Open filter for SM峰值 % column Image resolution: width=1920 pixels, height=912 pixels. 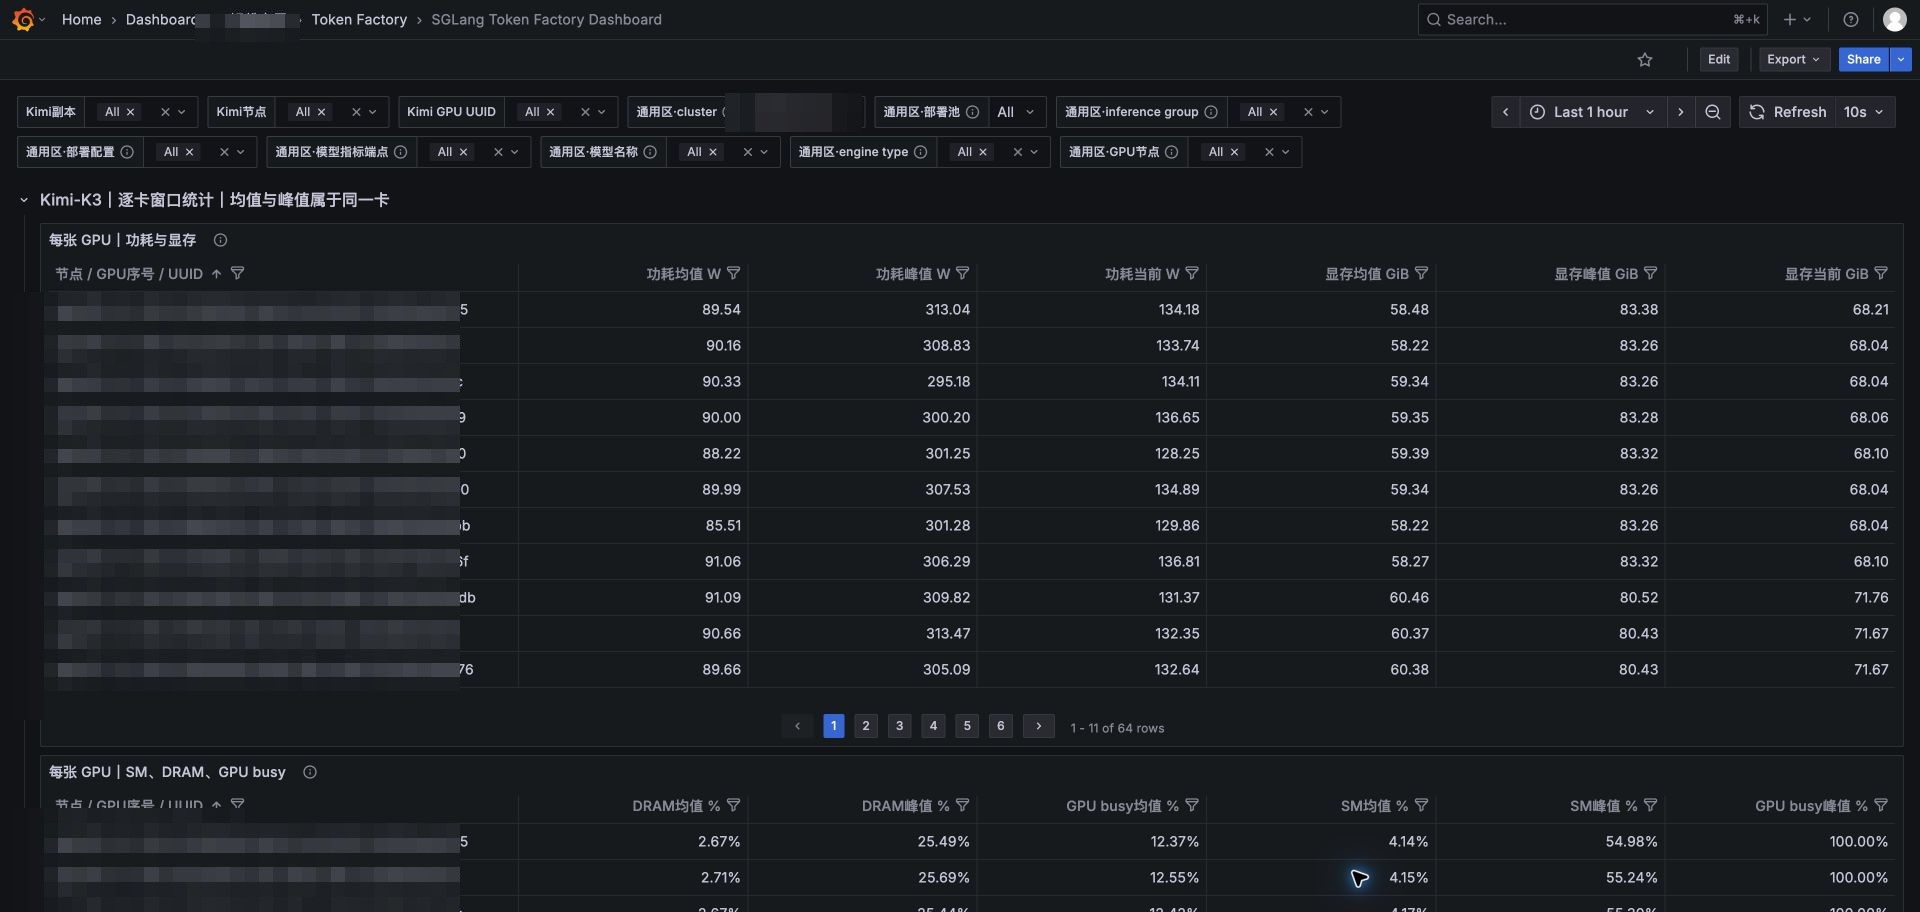click(1650, 805)
